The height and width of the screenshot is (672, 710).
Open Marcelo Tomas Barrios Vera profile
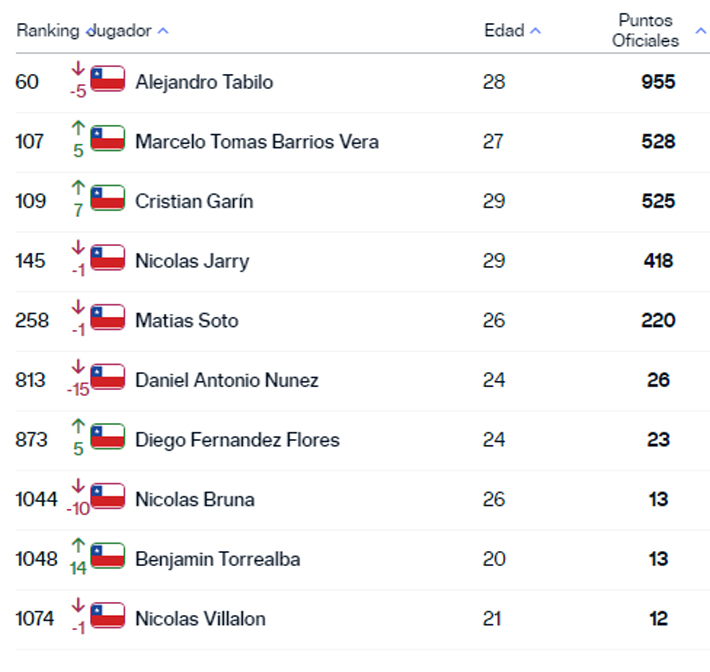pos(257,141)
